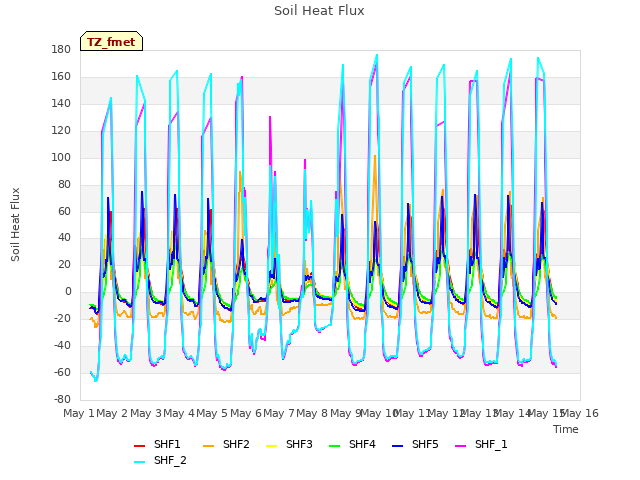Click the orange SHF2 legend color marker
Screen dimensions: 640x480
(208, 446)
